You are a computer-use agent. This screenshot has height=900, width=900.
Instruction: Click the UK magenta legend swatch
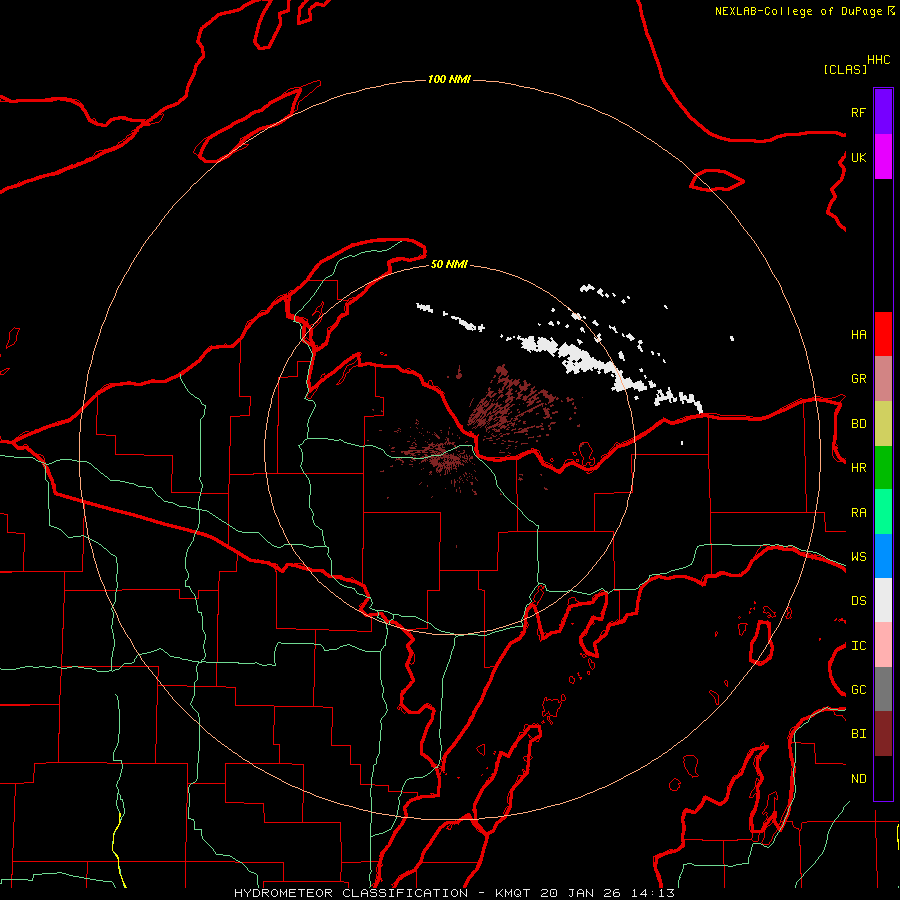click(883, 157)
